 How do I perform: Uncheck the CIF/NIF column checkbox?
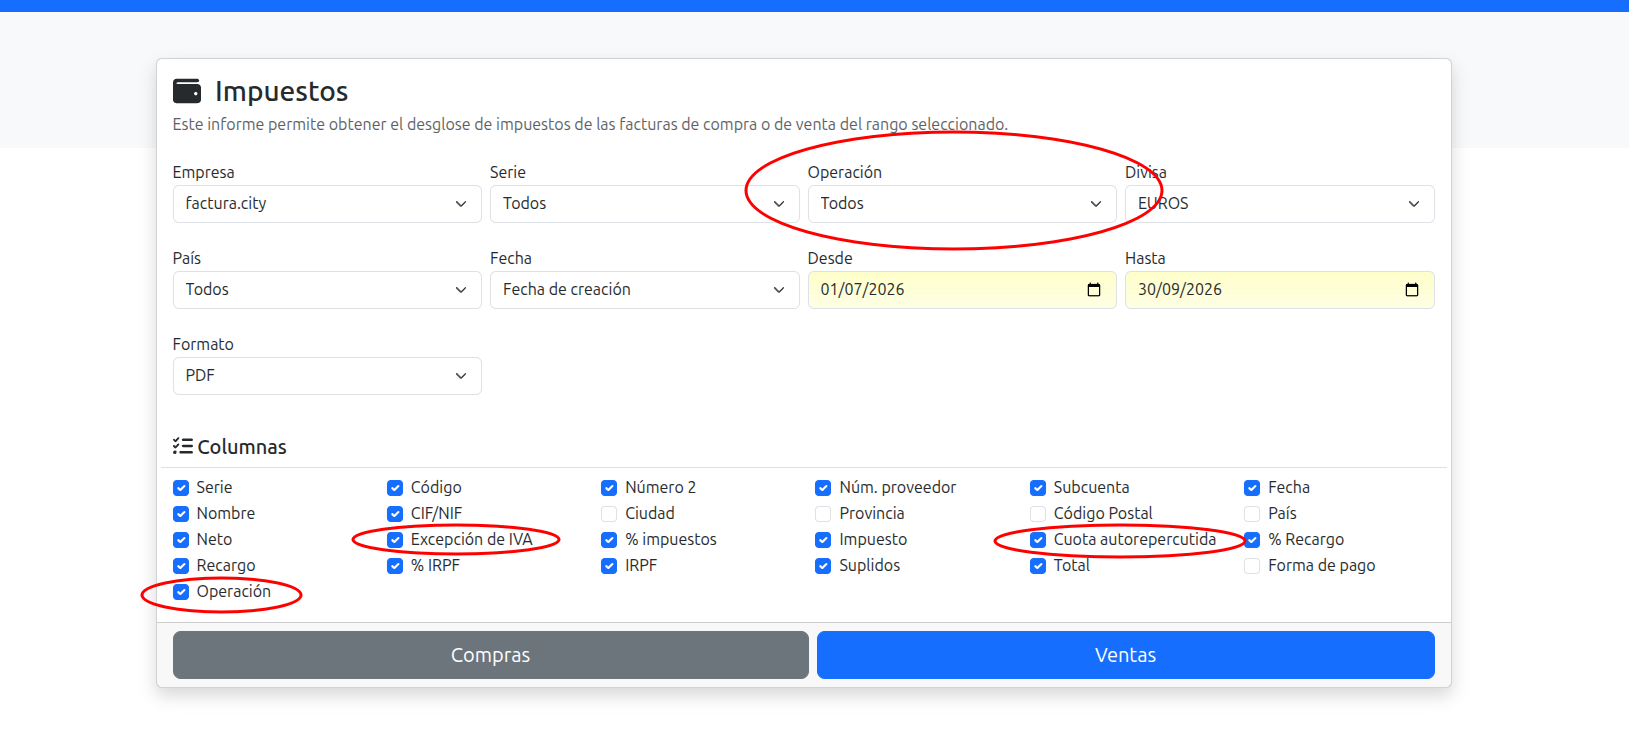click(x=395, y=514)
